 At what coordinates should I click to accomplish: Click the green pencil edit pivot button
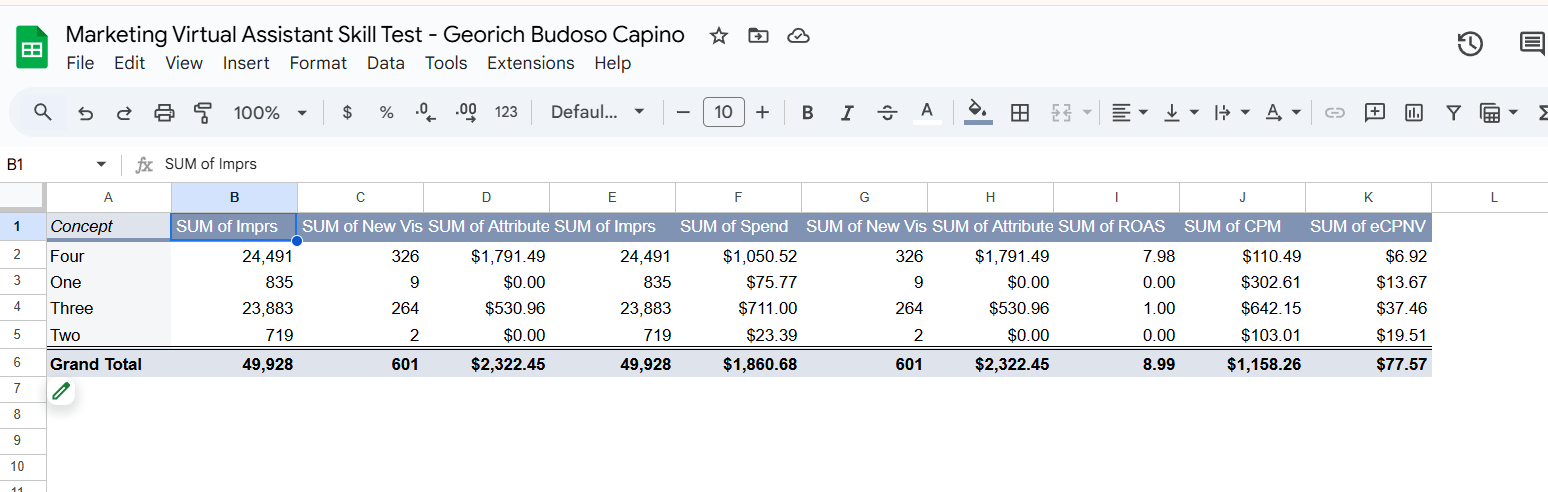point(62,391)
